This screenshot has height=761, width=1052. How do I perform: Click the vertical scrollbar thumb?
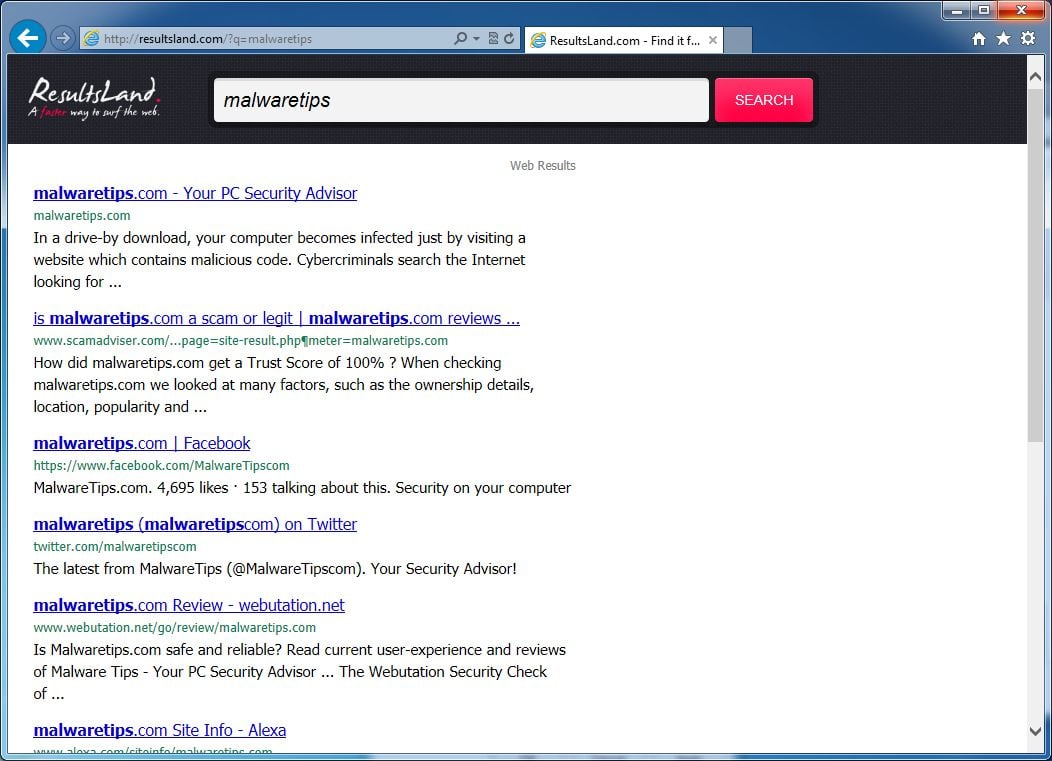click(1035, 264)
